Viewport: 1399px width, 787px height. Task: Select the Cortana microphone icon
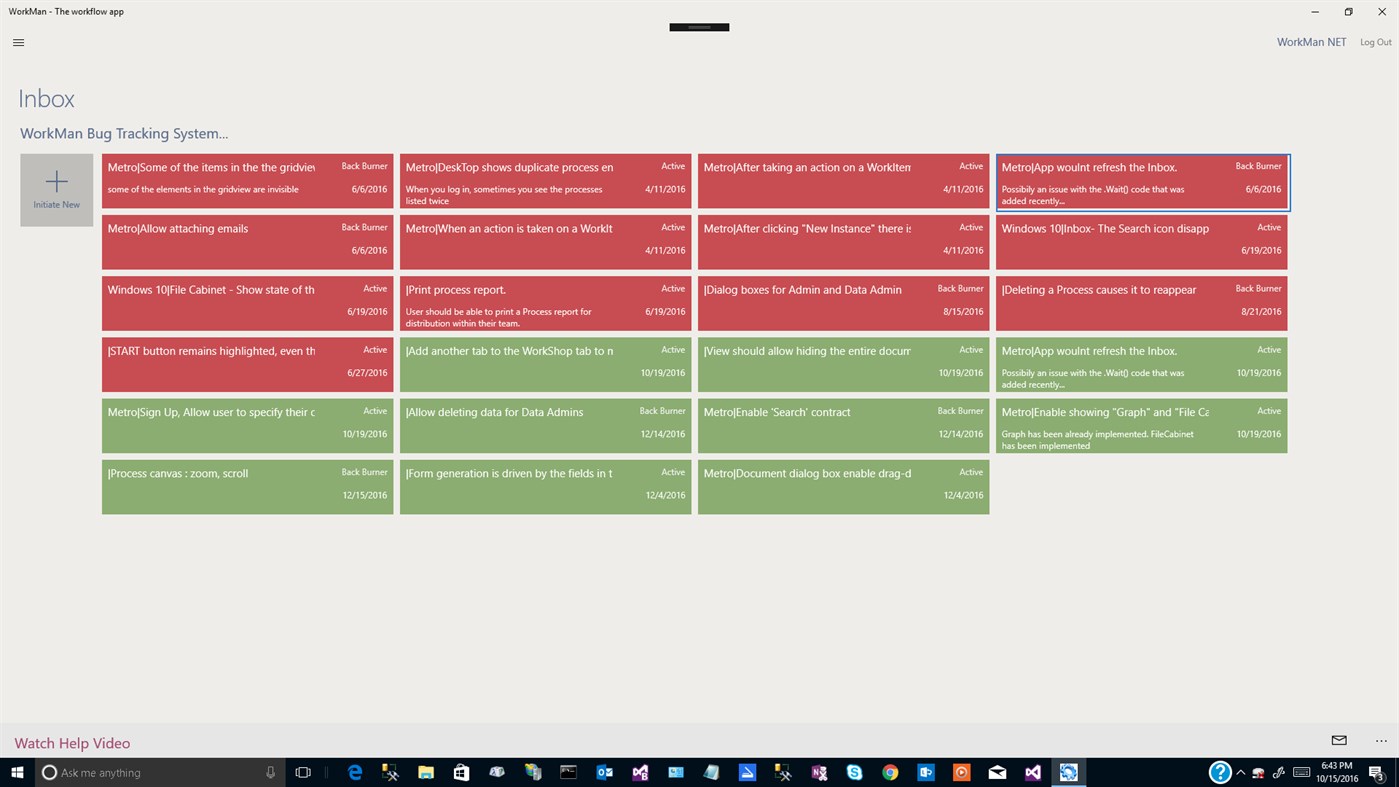pyautogui.click(x=269, y=771)
